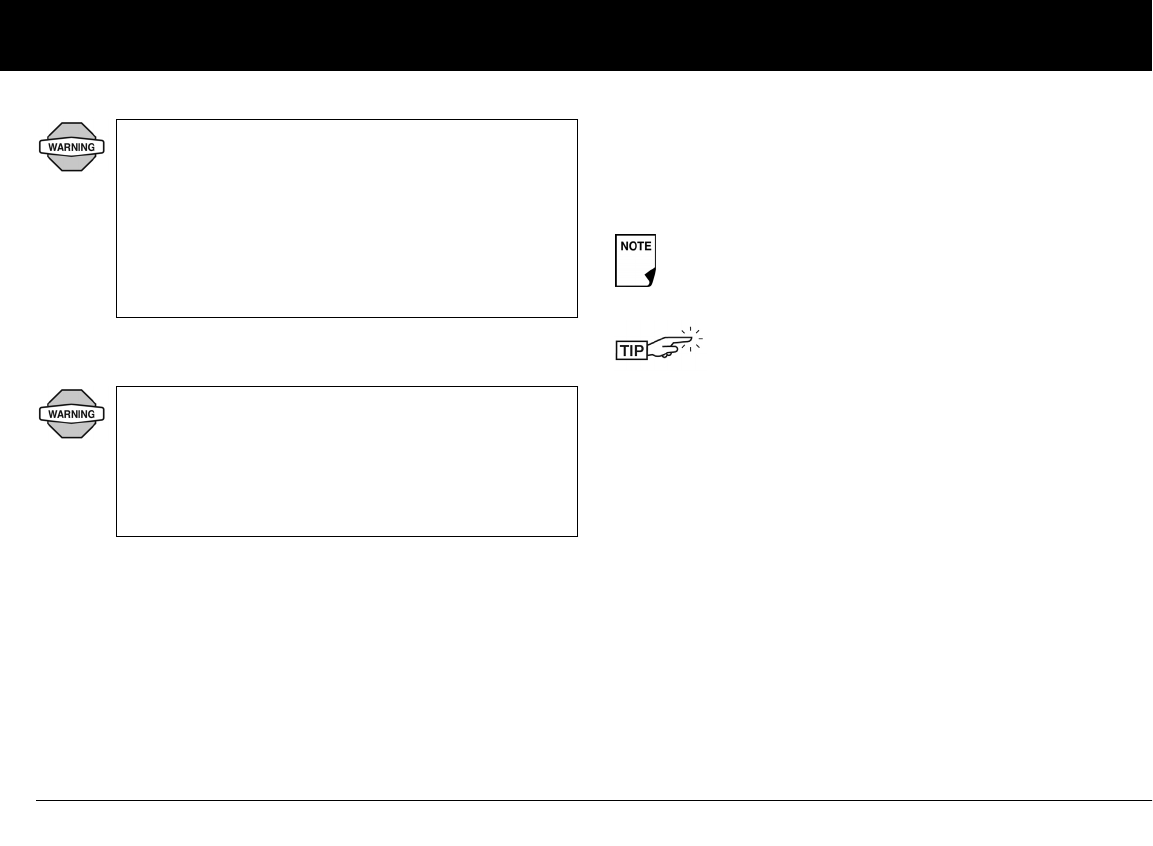Viewport: 1153px width, 846px height.
Task: Click the WARNING label in the lower octagon
Action: point(71,414)
